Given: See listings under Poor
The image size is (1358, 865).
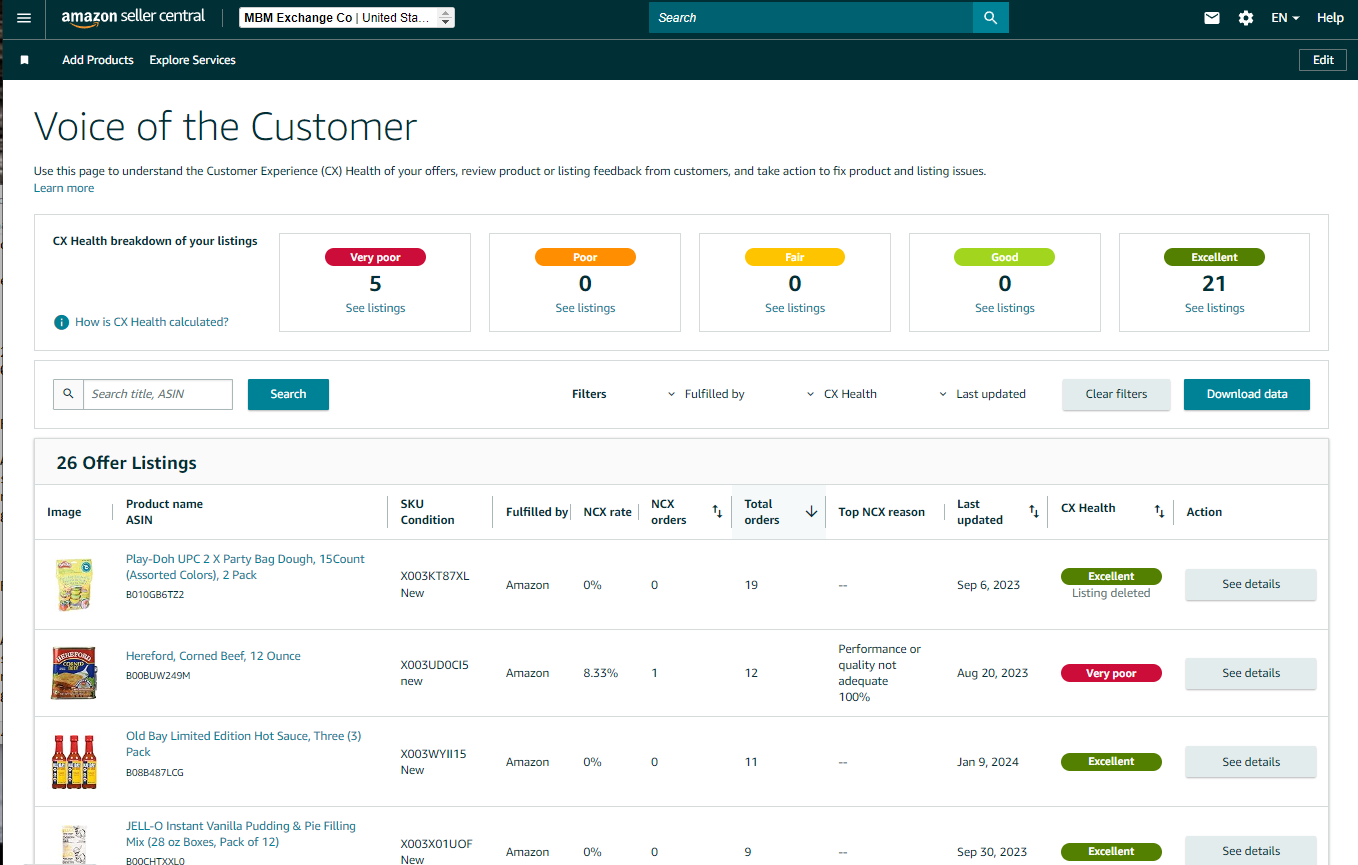Looking at the screenshot, I should (585, 308).
